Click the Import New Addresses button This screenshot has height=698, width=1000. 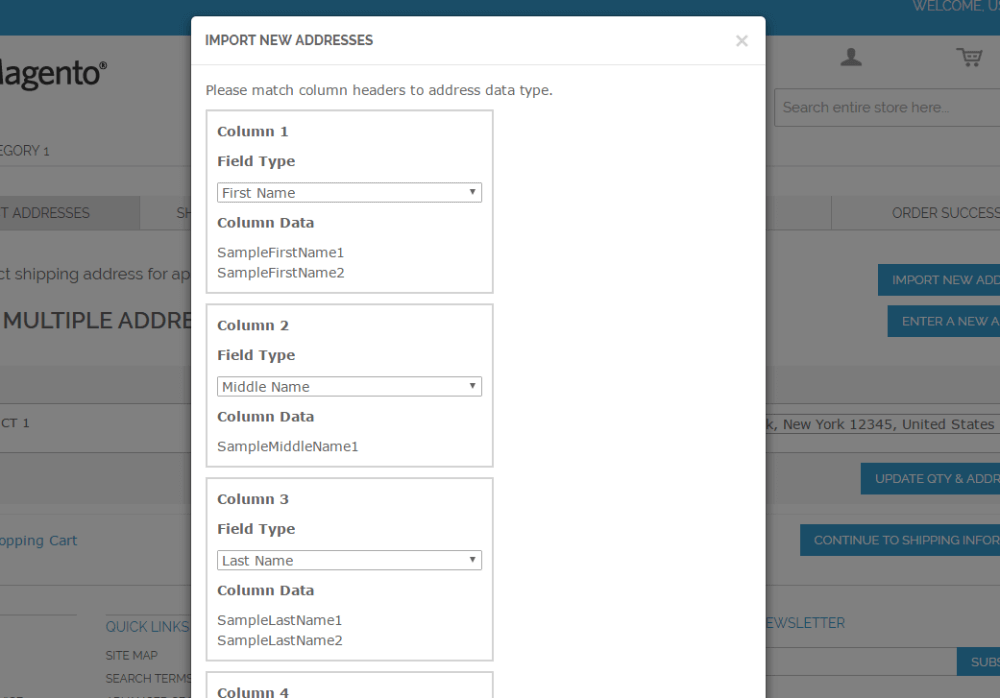(x=940, y=280)
